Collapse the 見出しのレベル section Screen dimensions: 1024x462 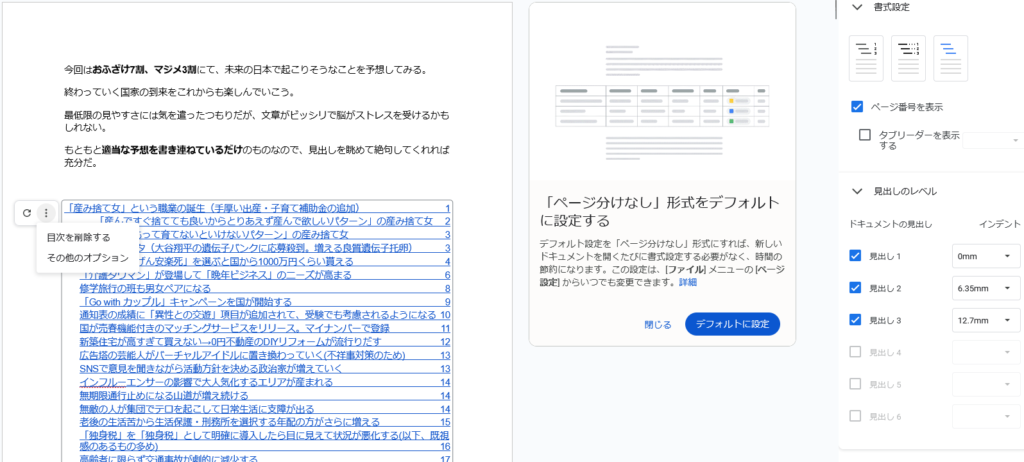[x=856, y=191]
